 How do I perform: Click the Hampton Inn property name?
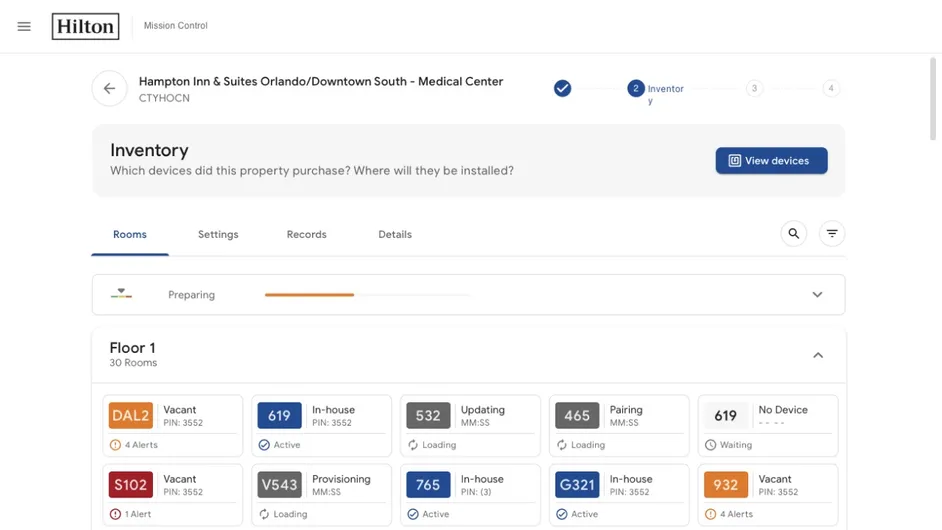321,81
